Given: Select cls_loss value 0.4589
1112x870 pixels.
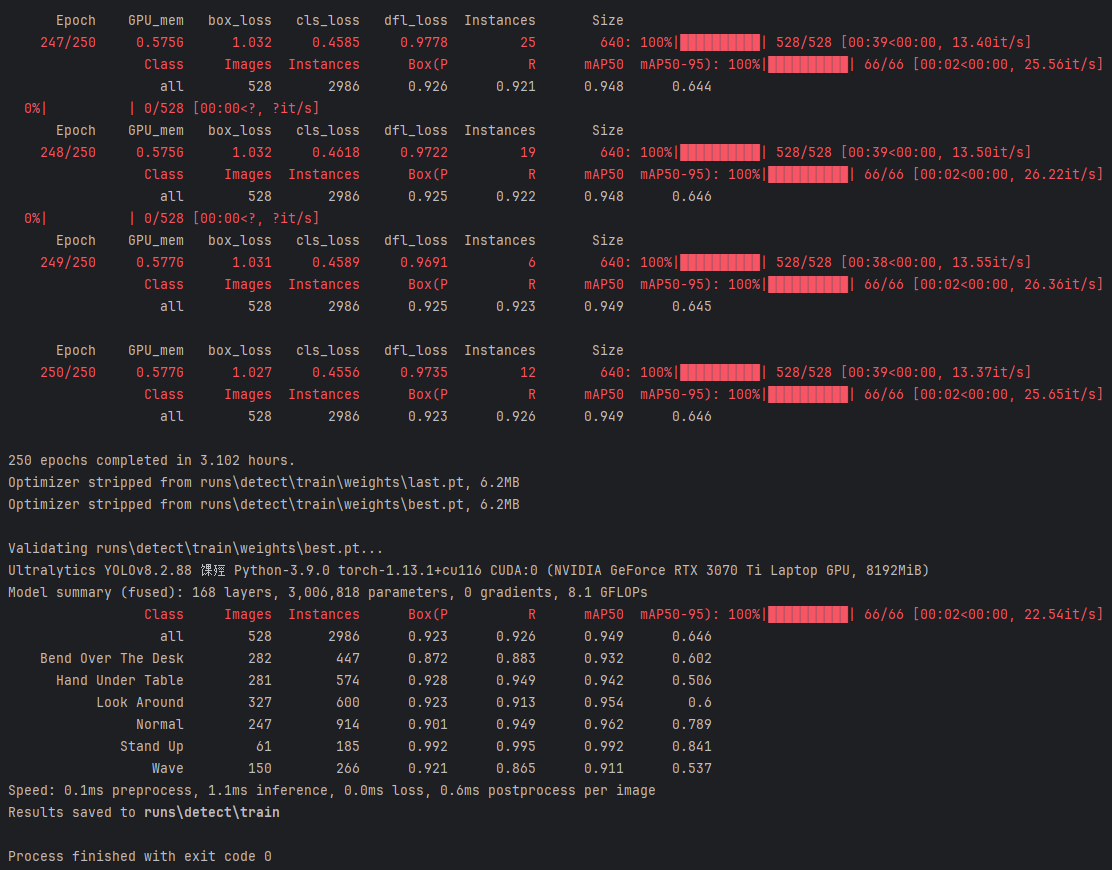Looking at the screenshot, I should coord(336,262).
